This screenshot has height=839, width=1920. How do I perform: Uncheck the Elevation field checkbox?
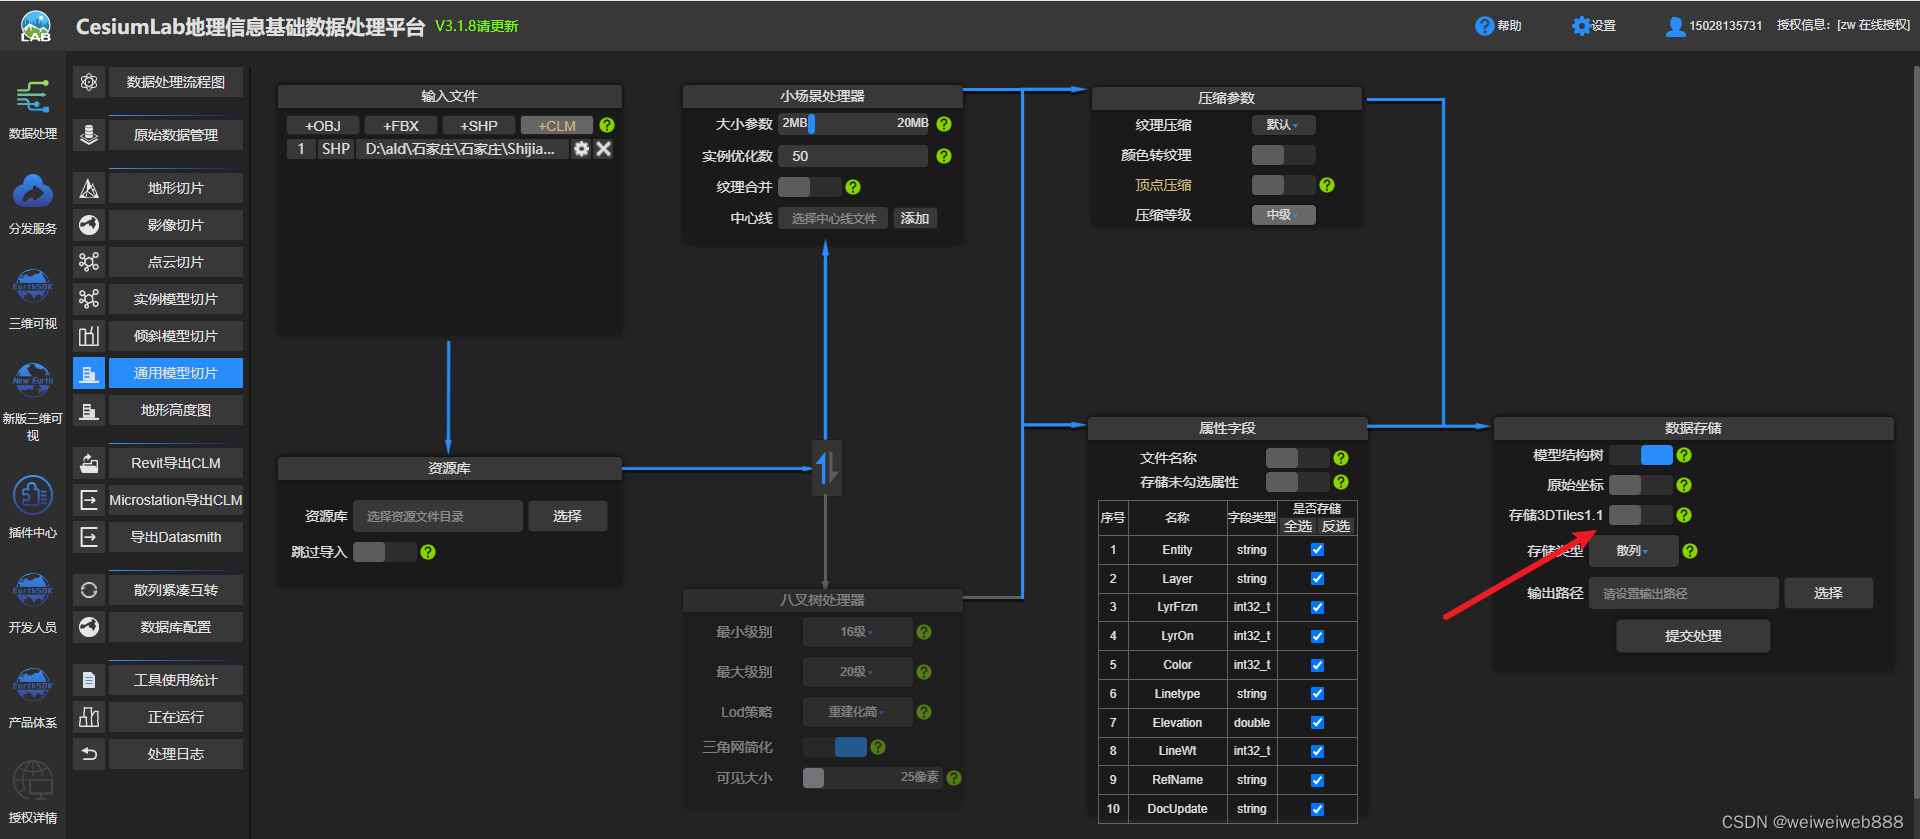pos(1317,723)
